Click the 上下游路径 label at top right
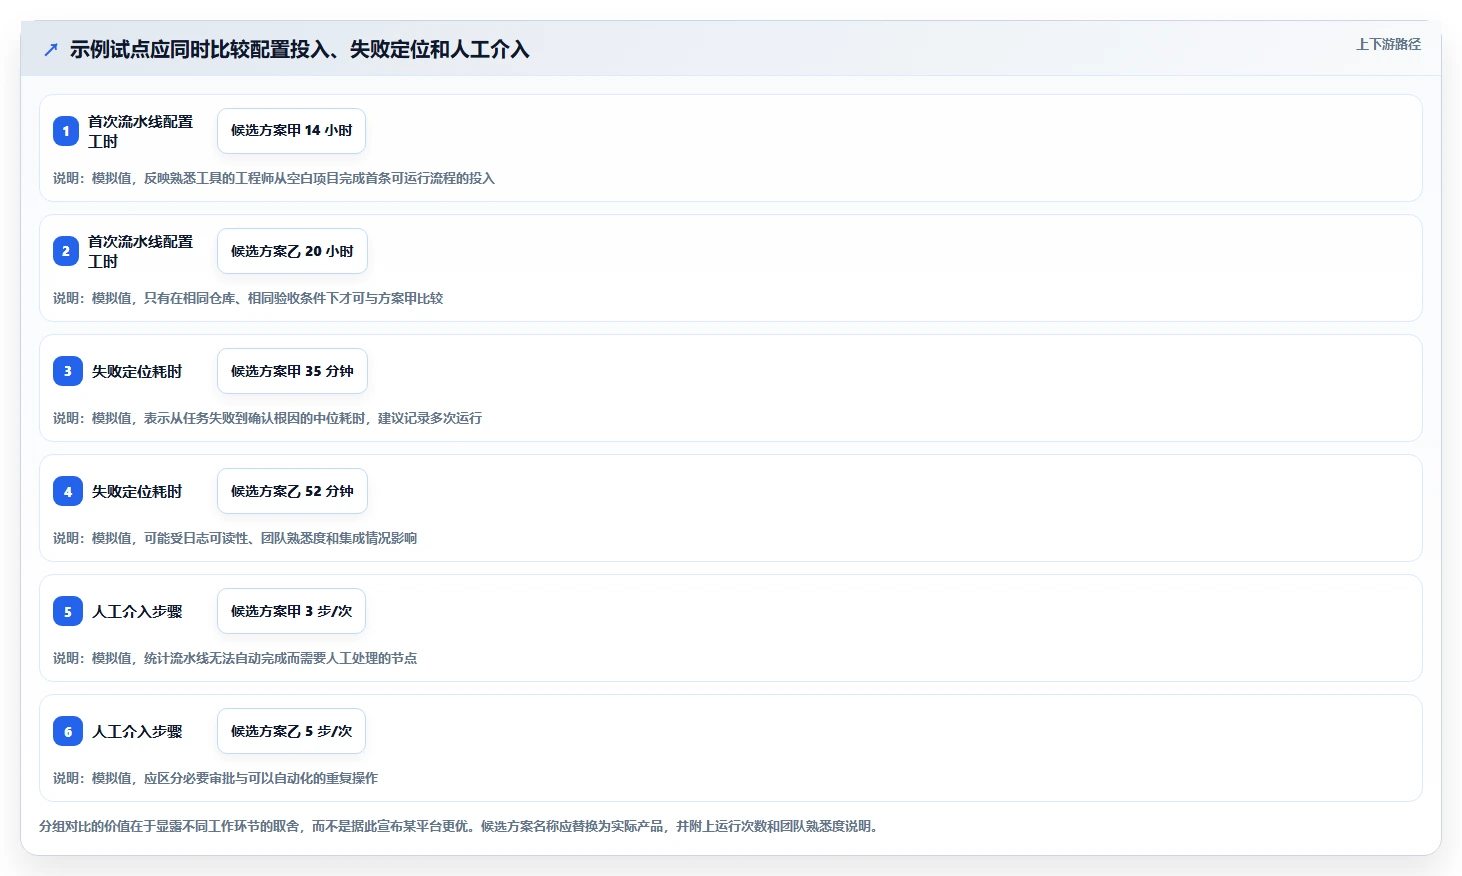The height and width of the screenshot is (876, 1462). point(1388,44)
